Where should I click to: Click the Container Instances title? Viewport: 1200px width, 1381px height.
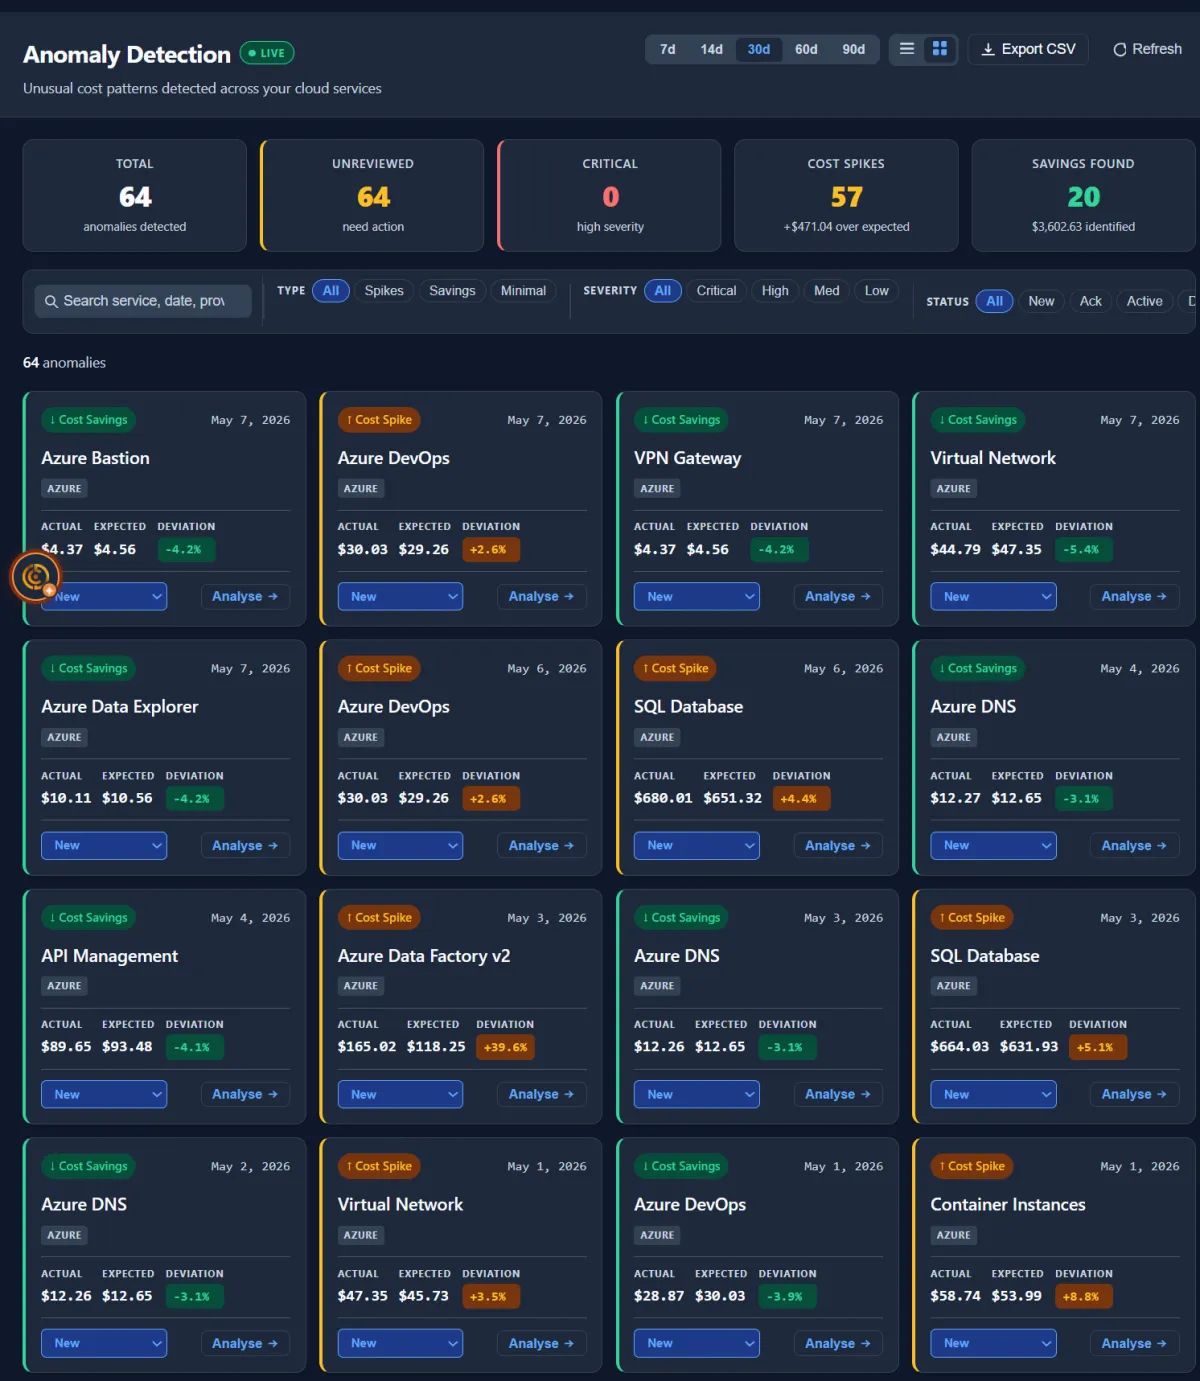pos(1008,1204)
